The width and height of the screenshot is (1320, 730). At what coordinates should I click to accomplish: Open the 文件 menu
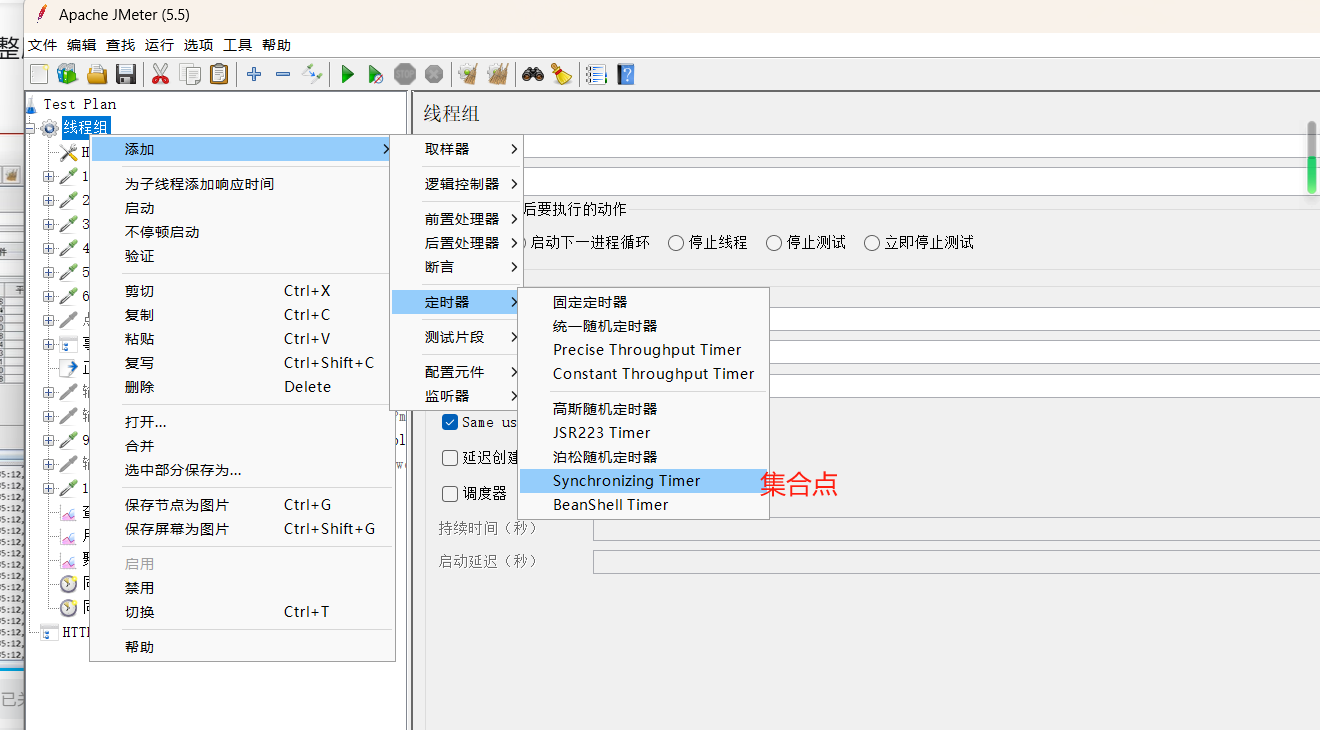click(x=43, y=45)
